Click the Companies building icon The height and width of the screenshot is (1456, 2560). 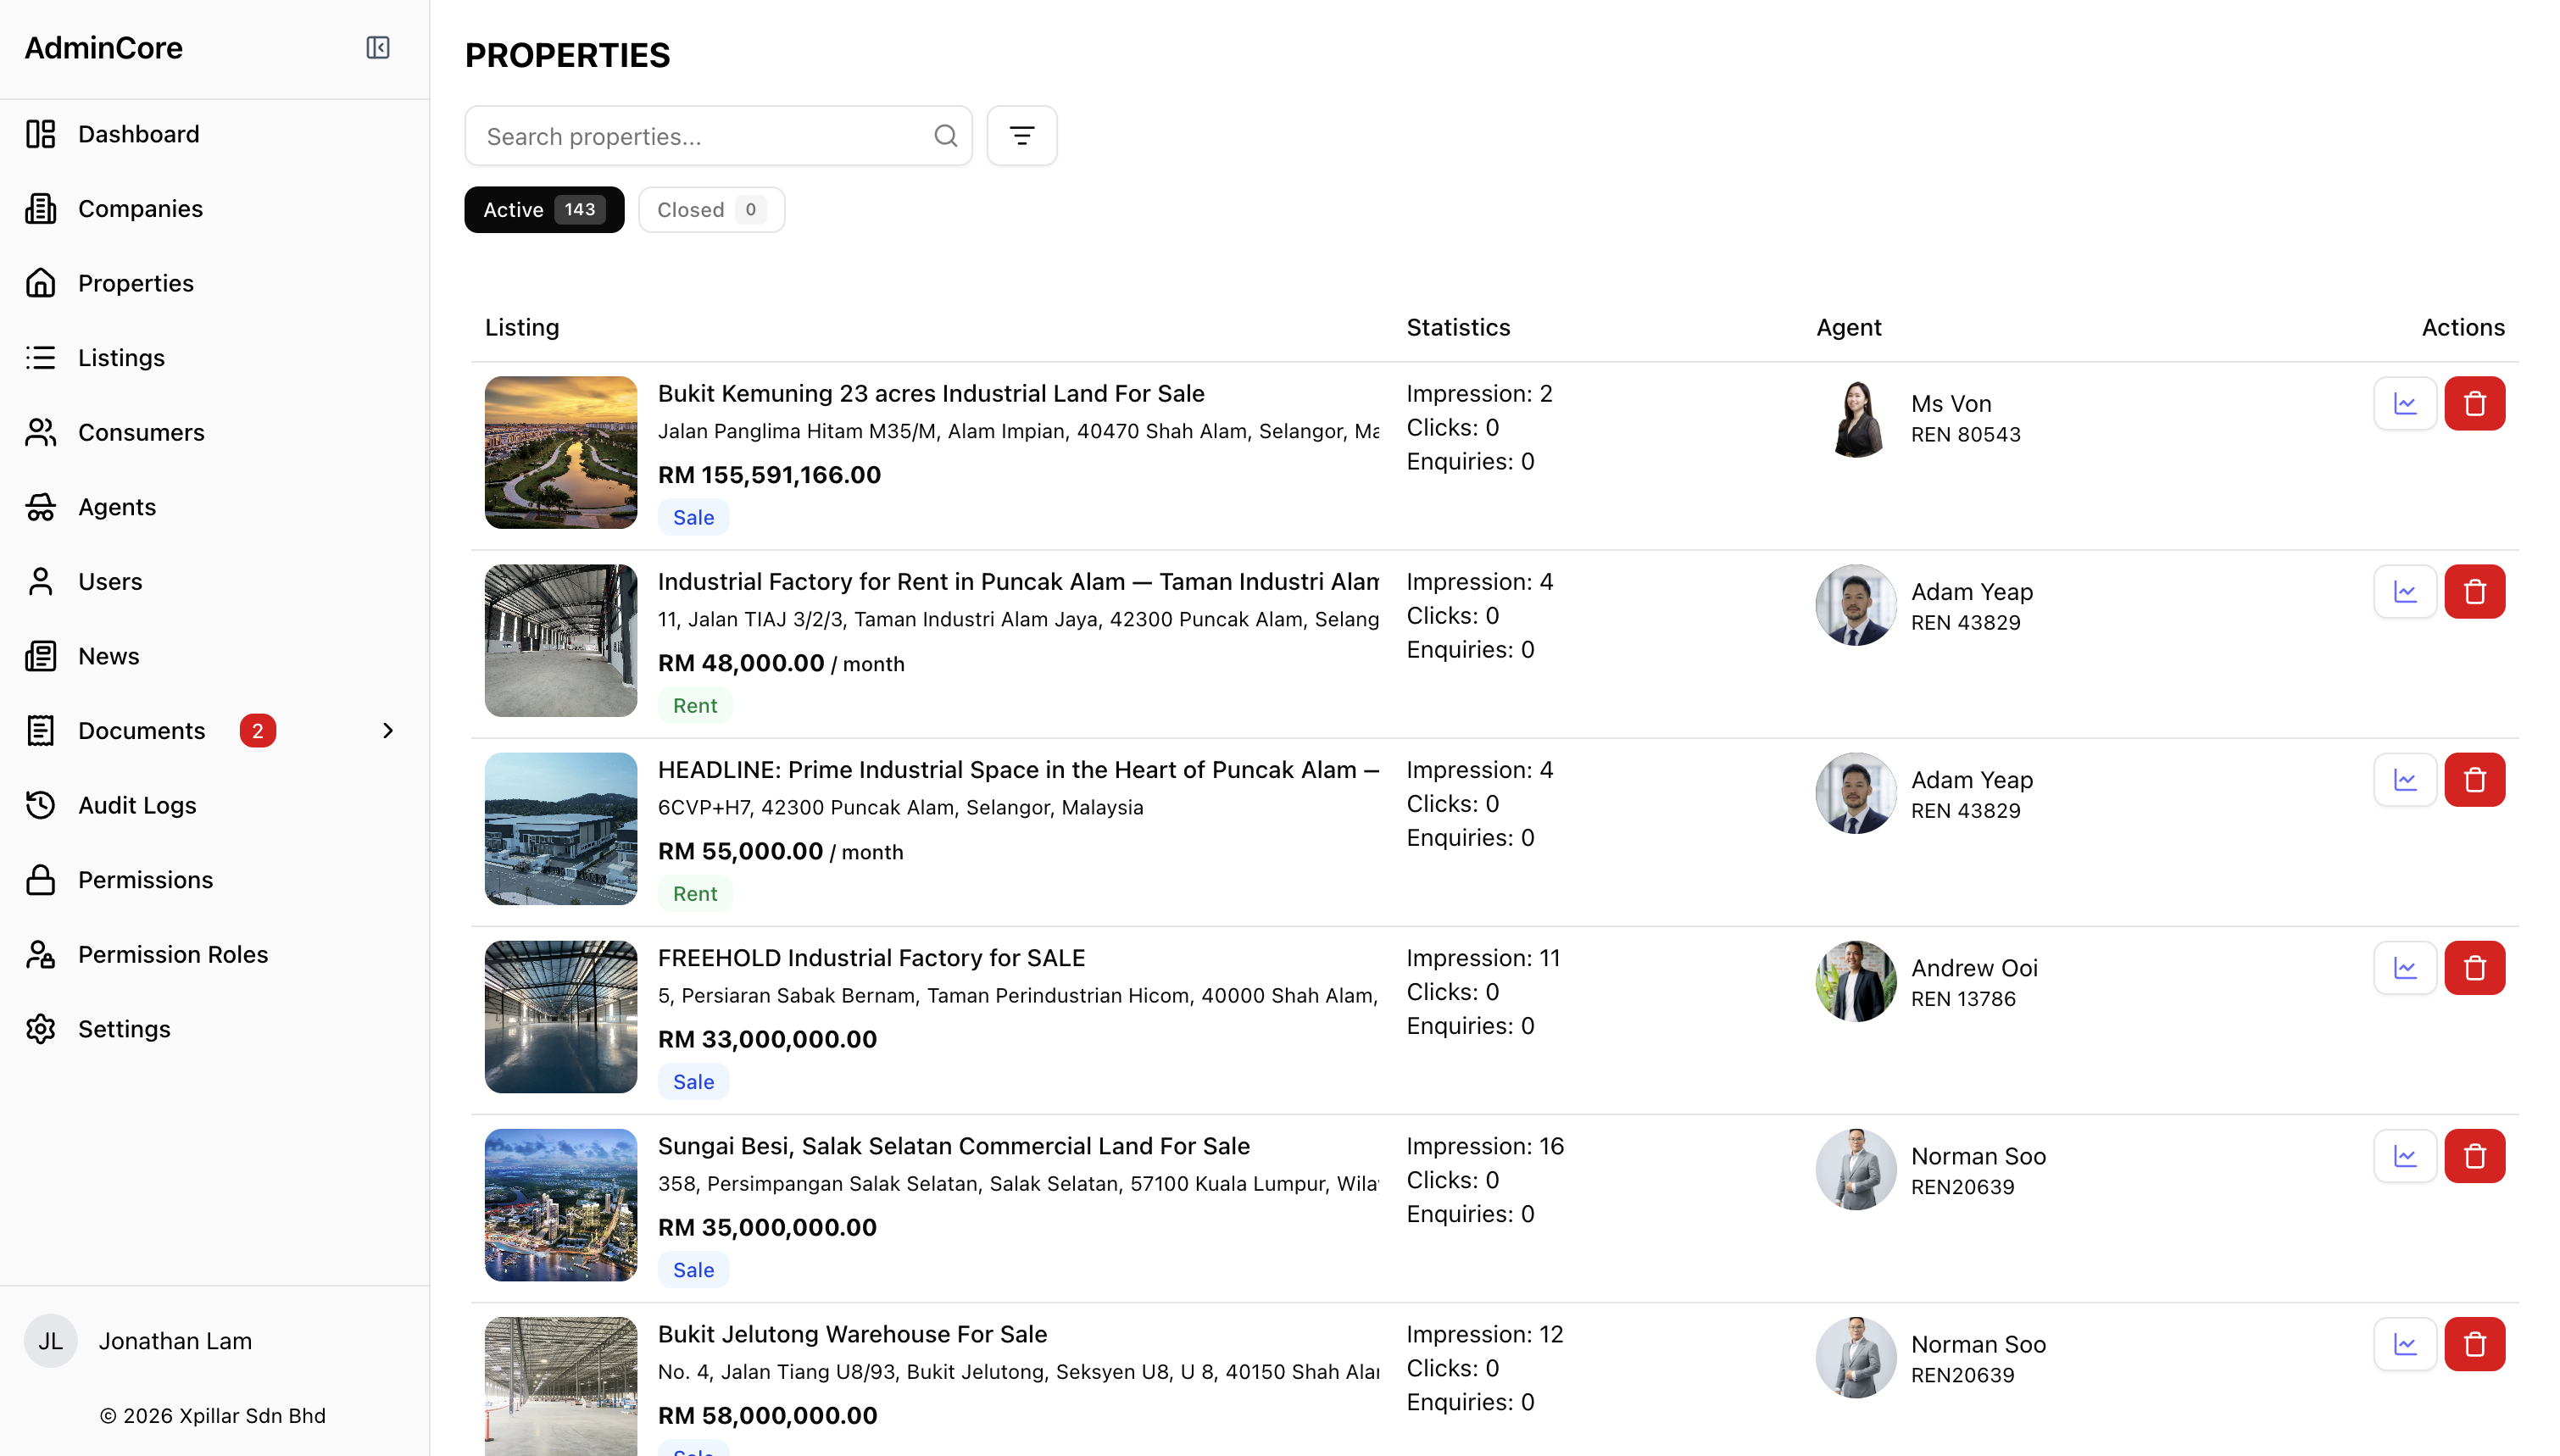[40, 208]
